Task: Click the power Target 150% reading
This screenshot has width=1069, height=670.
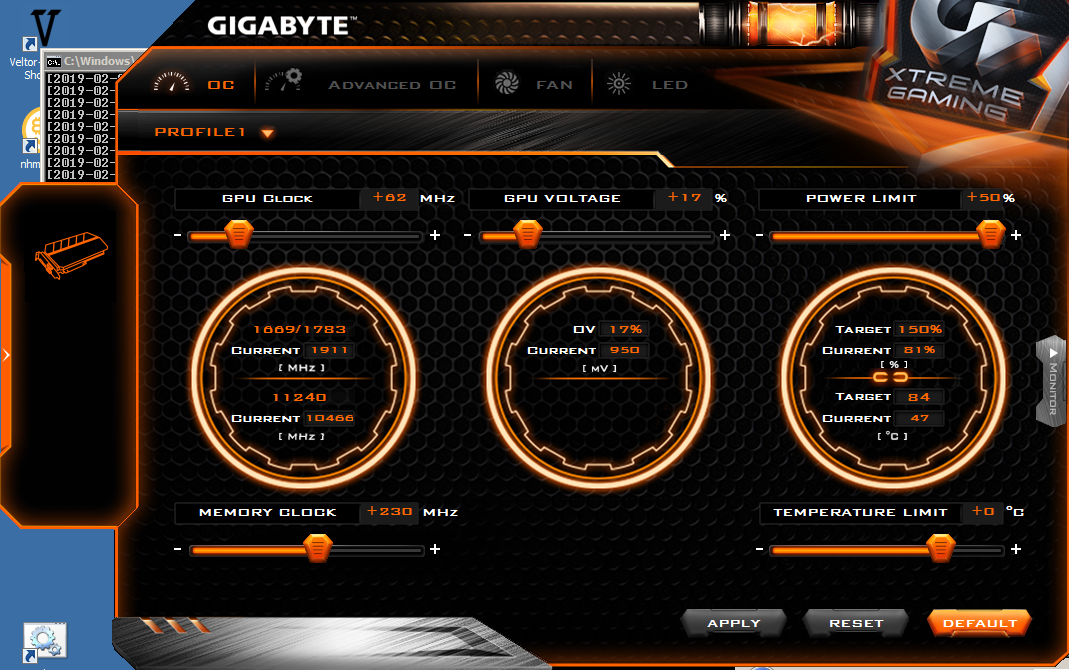Action: click(x=920, y=330)
